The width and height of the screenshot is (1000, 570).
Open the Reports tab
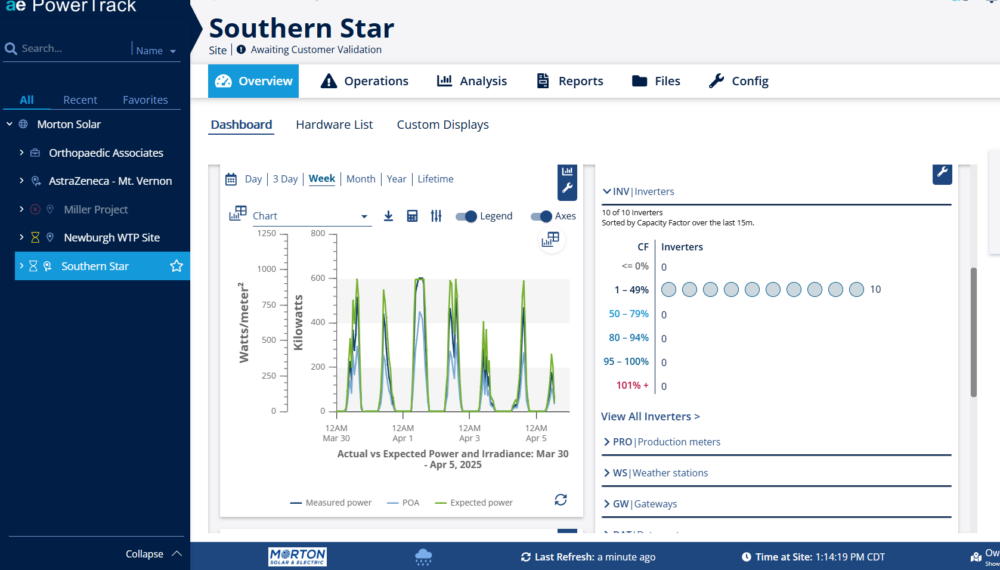[x=570, y=81]
